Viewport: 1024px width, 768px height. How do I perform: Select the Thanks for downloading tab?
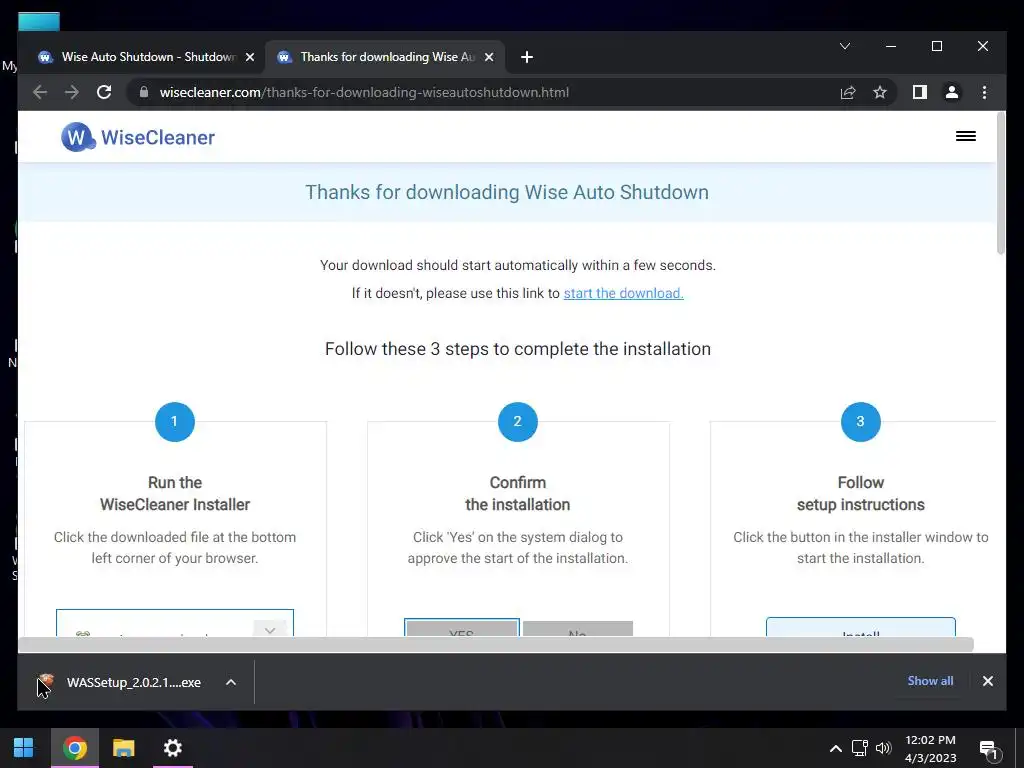(x=384, y=57)
